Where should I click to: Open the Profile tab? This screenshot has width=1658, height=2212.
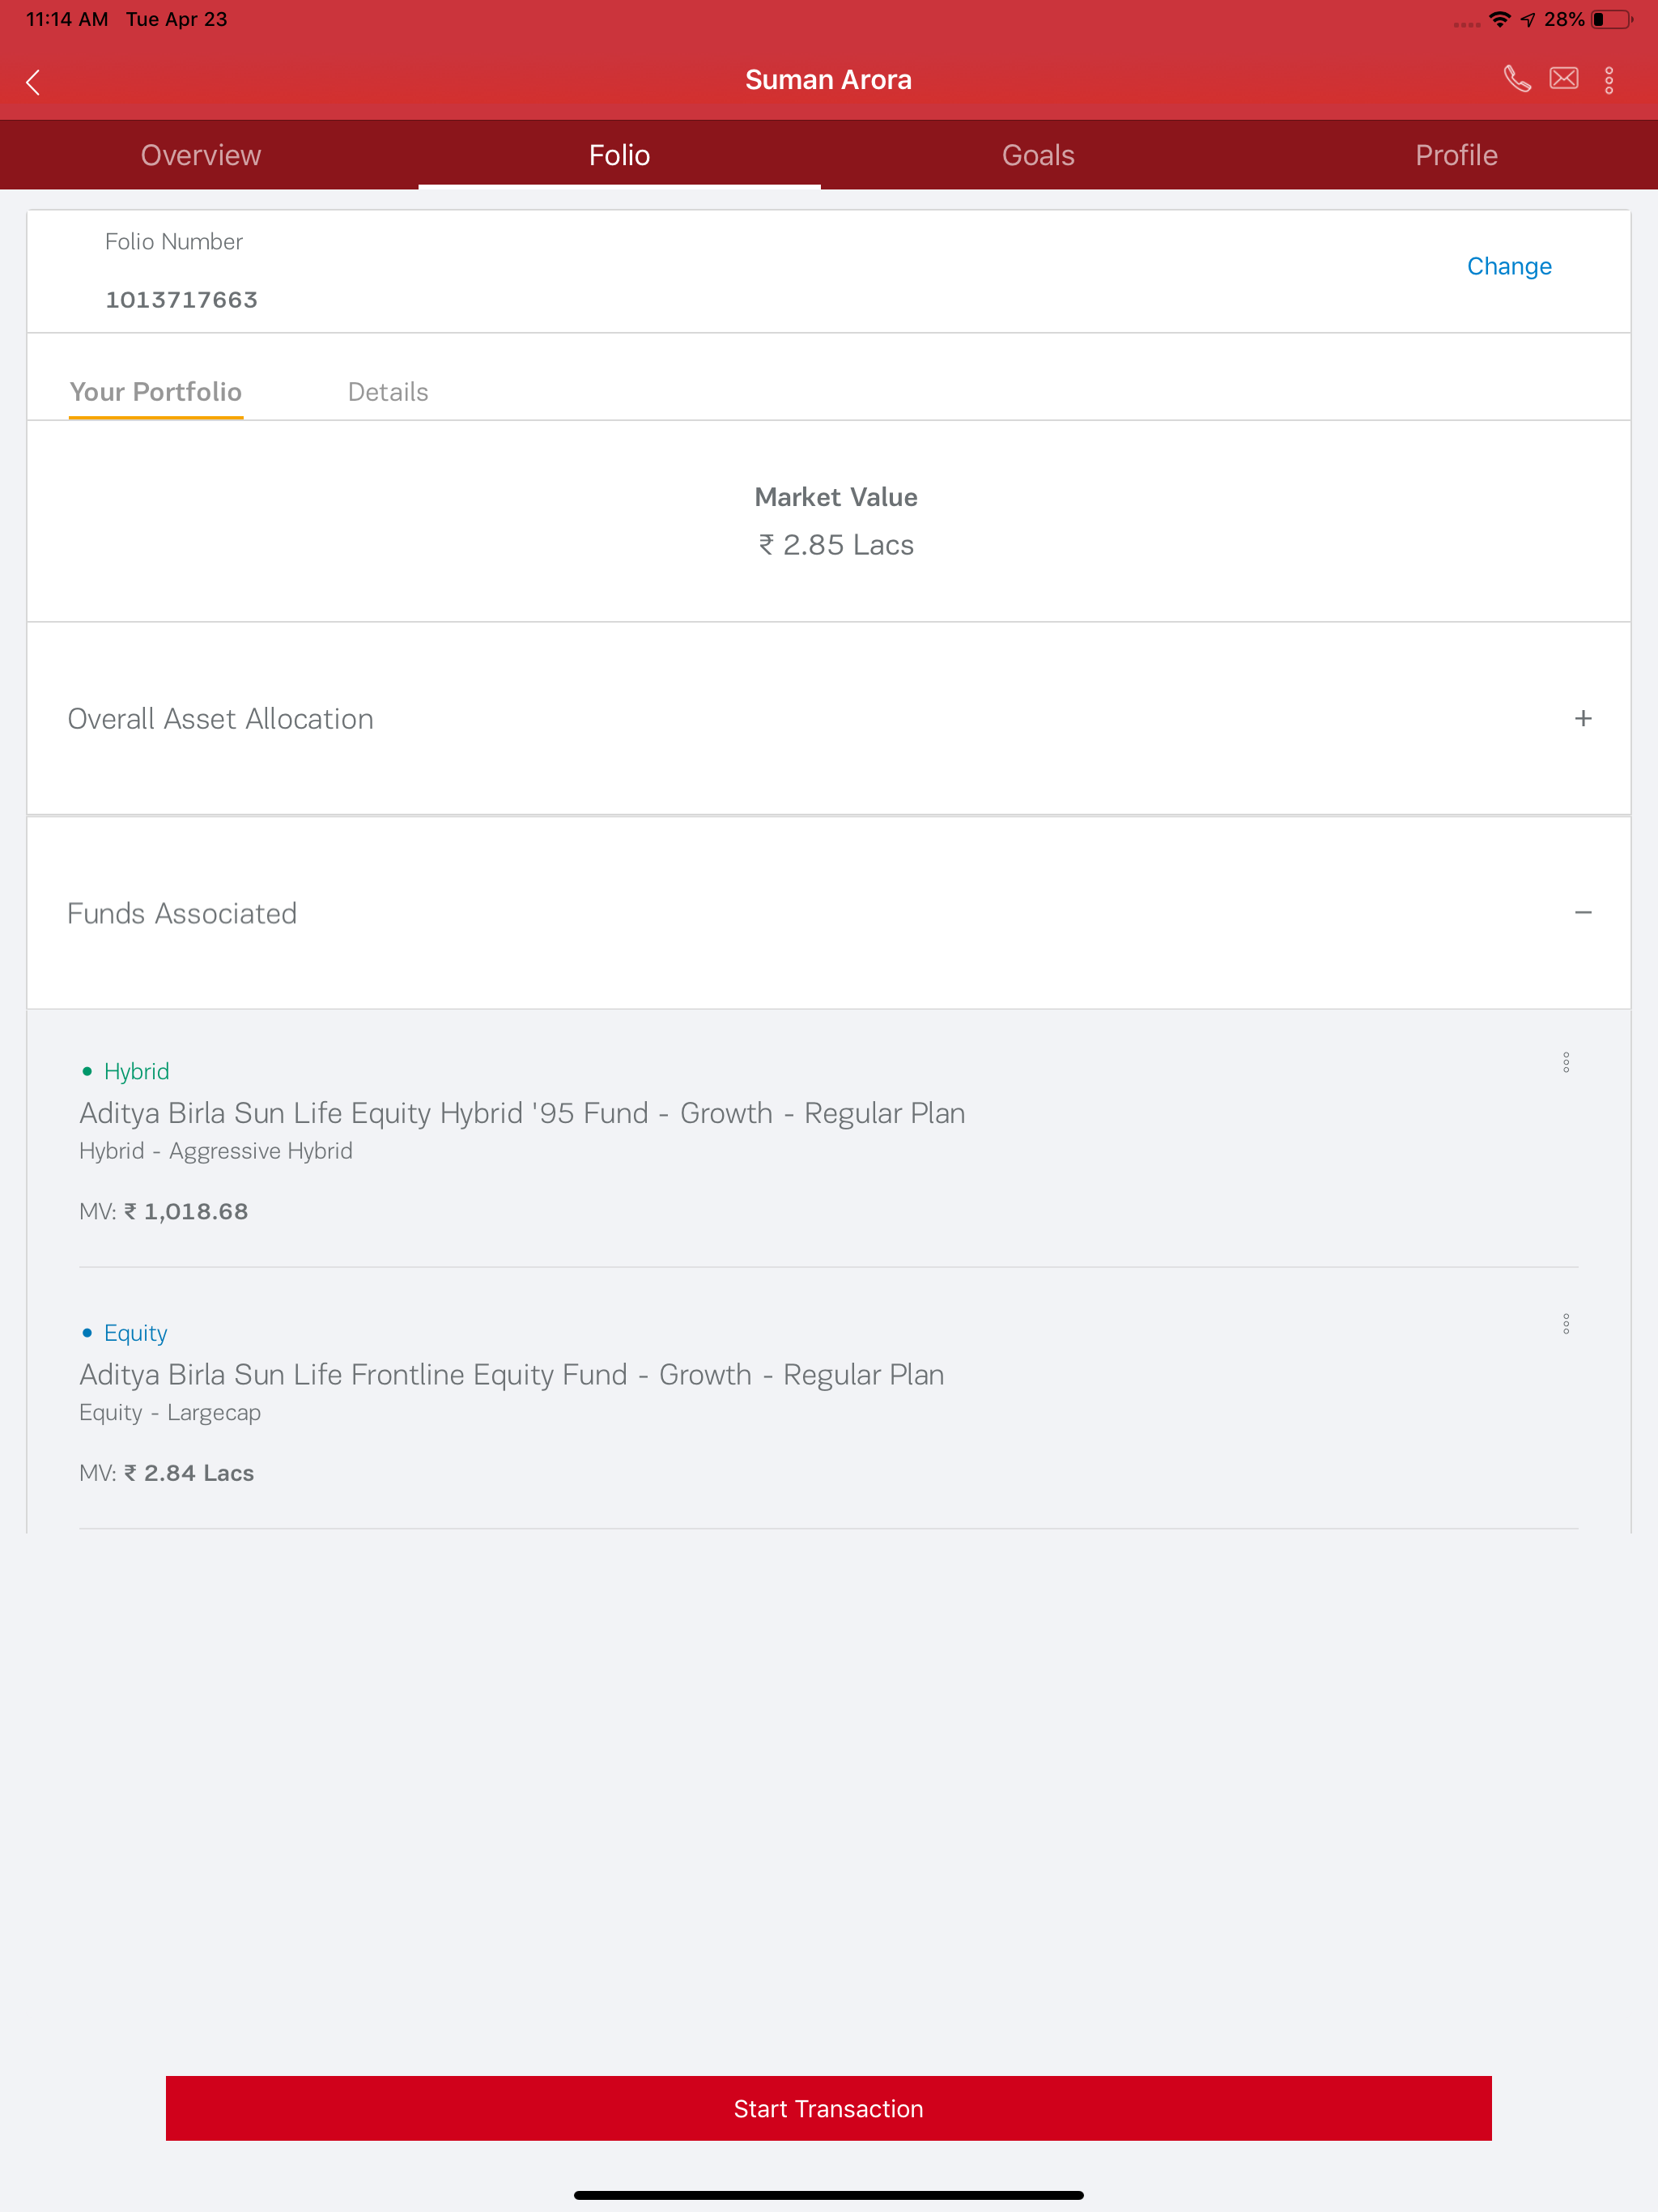coord(1456,155)
